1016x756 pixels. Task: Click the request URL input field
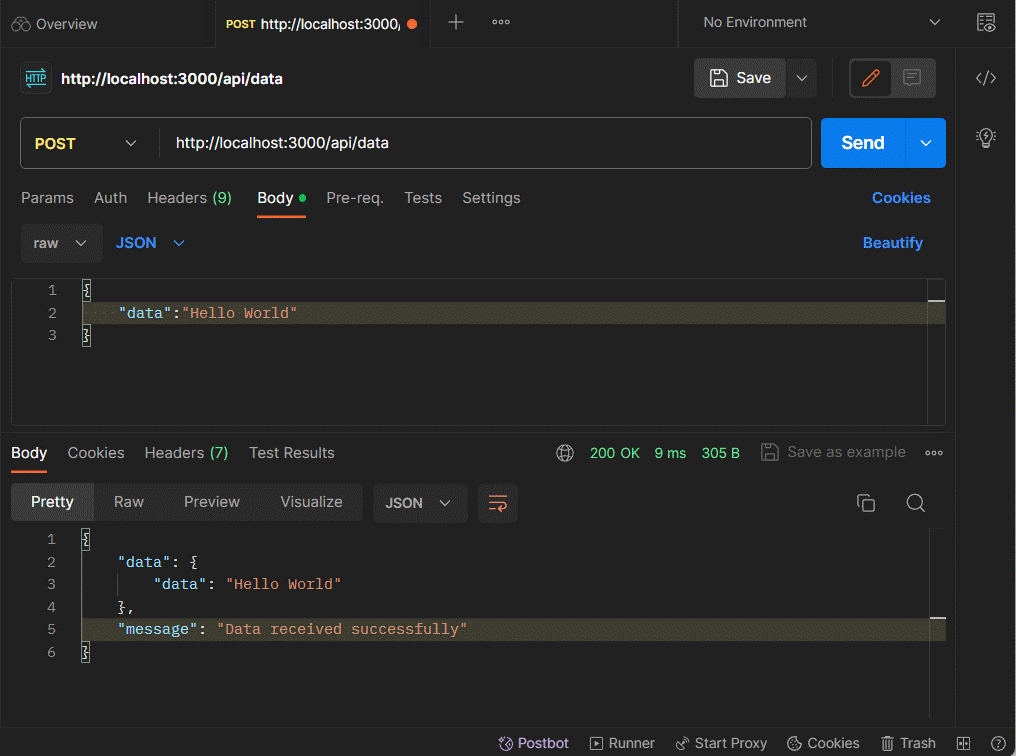click(485, 143)
